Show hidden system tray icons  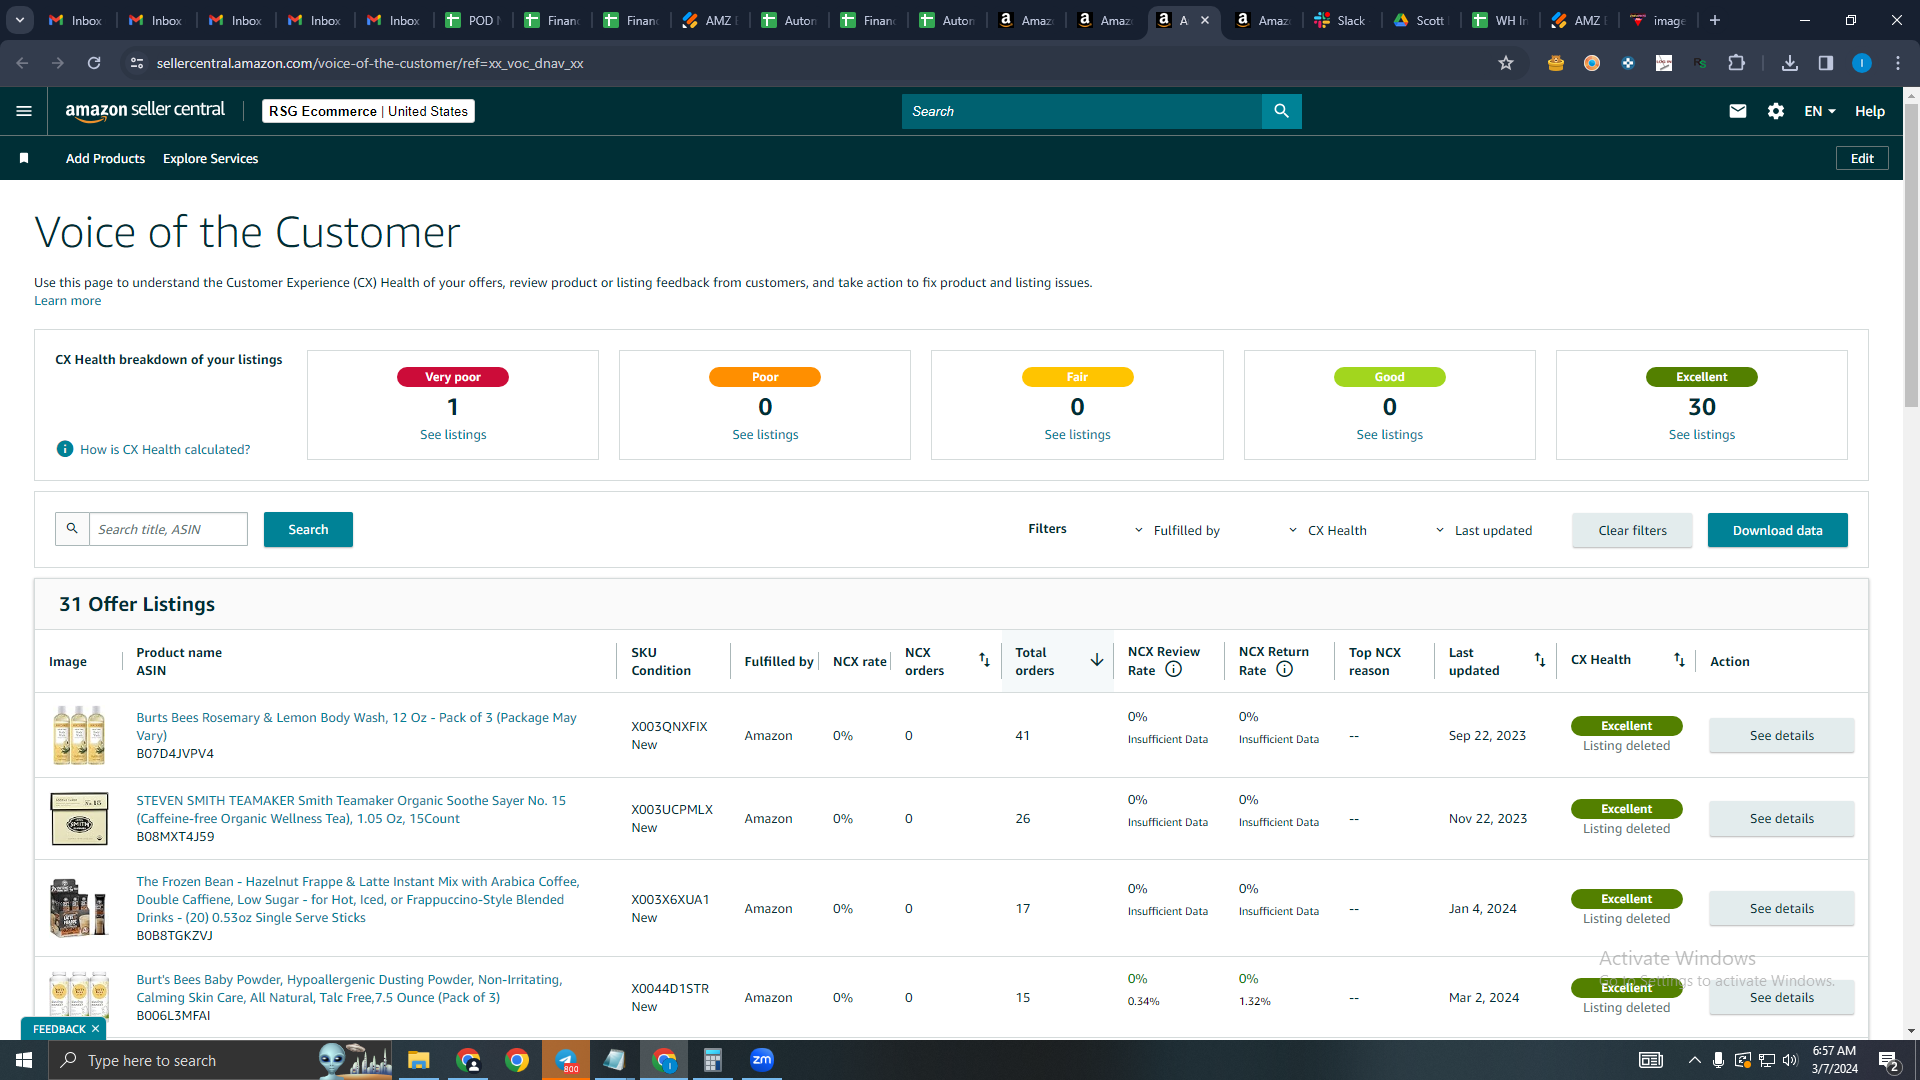(1694, 1060)
